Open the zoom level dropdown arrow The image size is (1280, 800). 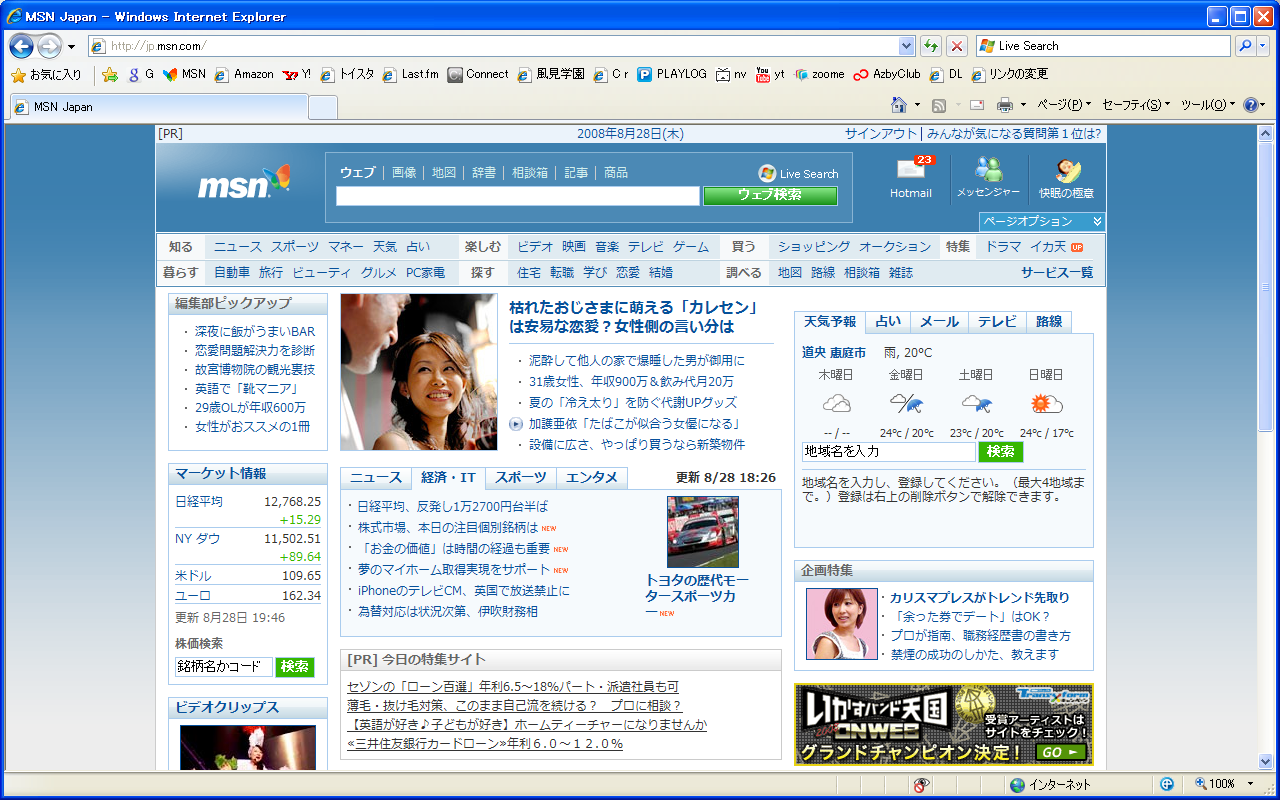pyautogui.click(x=1250, y=785)
